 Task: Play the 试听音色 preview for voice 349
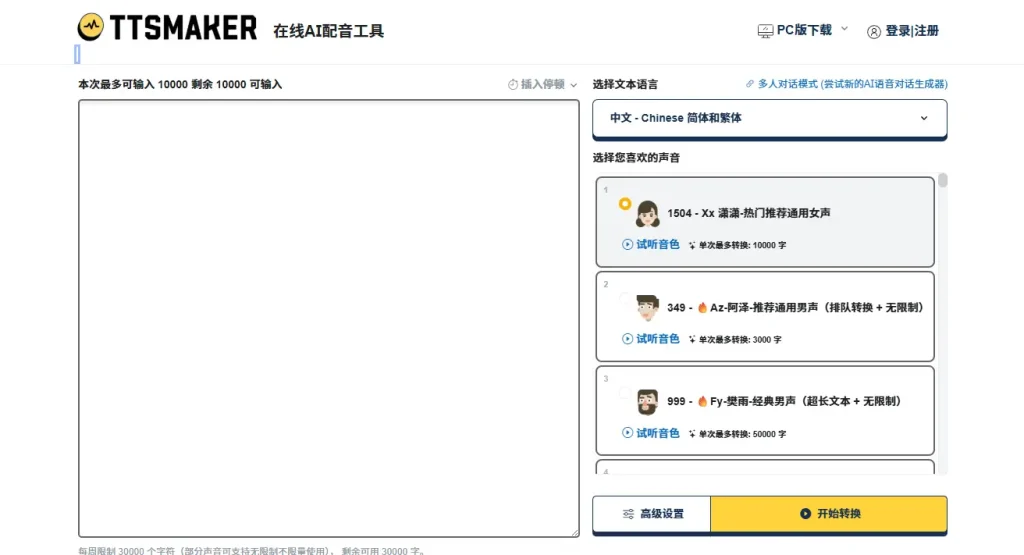point(651,339)
